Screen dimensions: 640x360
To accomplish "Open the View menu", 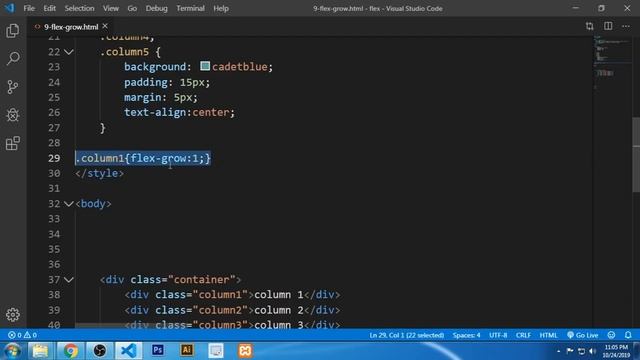I will tap(111, 8).
